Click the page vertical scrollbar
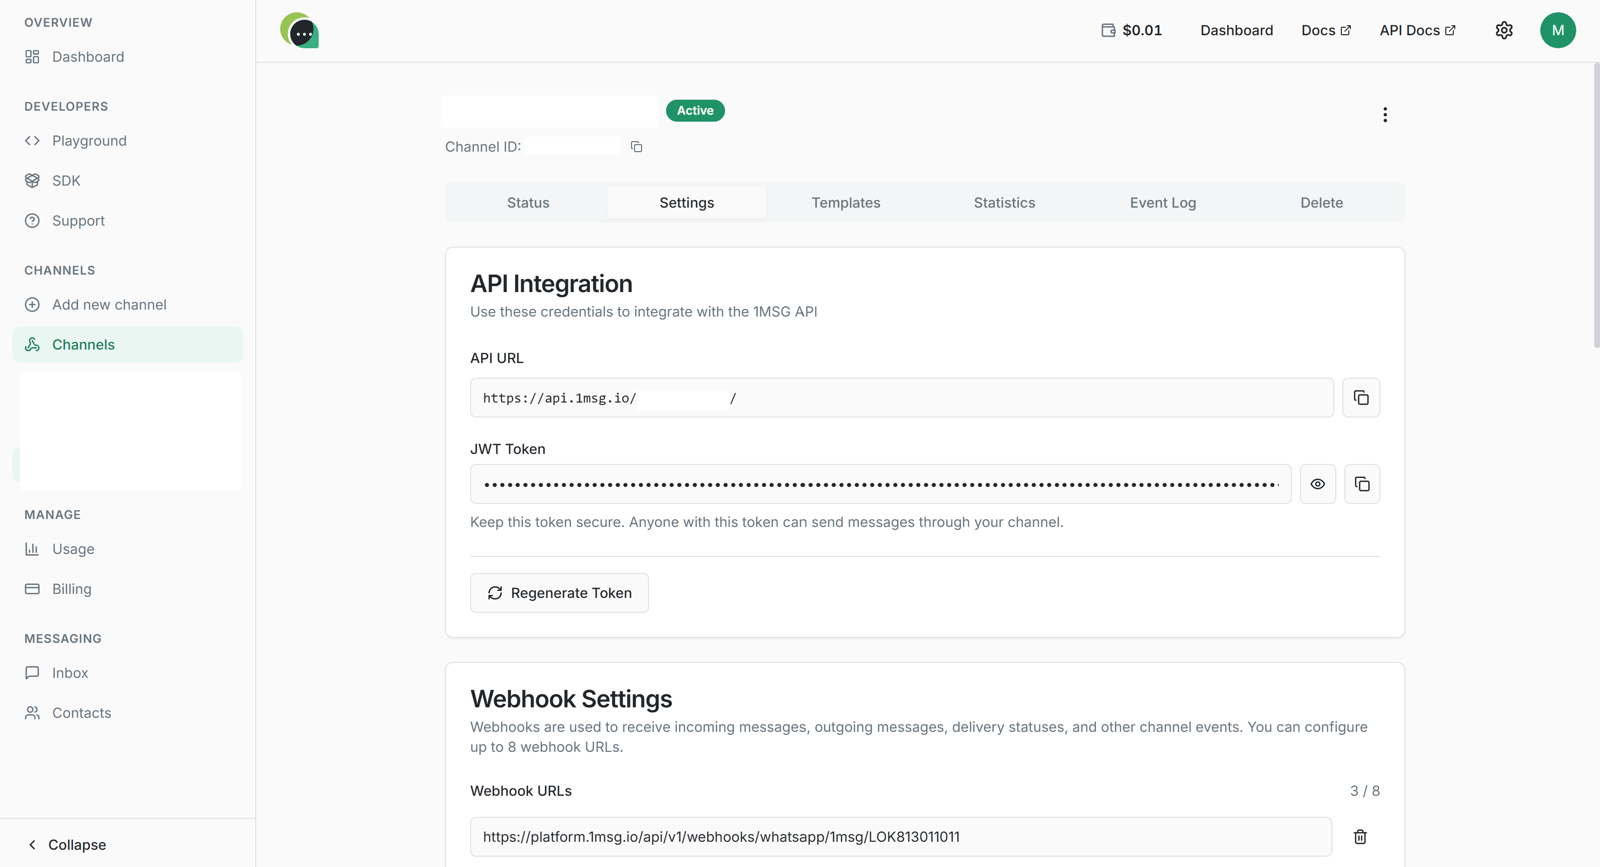This screenshot has width=1600, height=867. pyautogui.click(x=1596, y=205)
